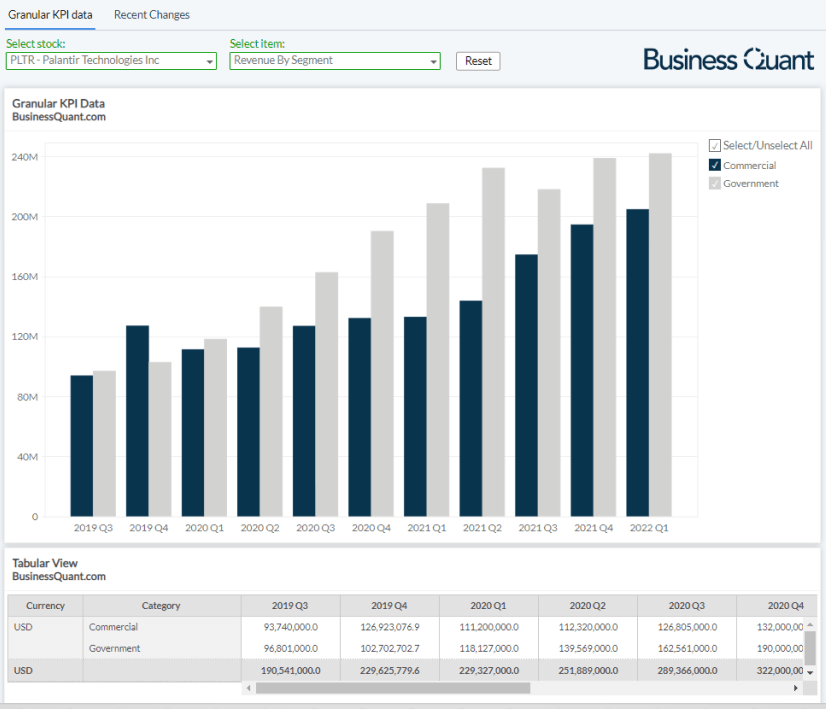Uncheck the Commercial series checkbox

tap(715, 165)
